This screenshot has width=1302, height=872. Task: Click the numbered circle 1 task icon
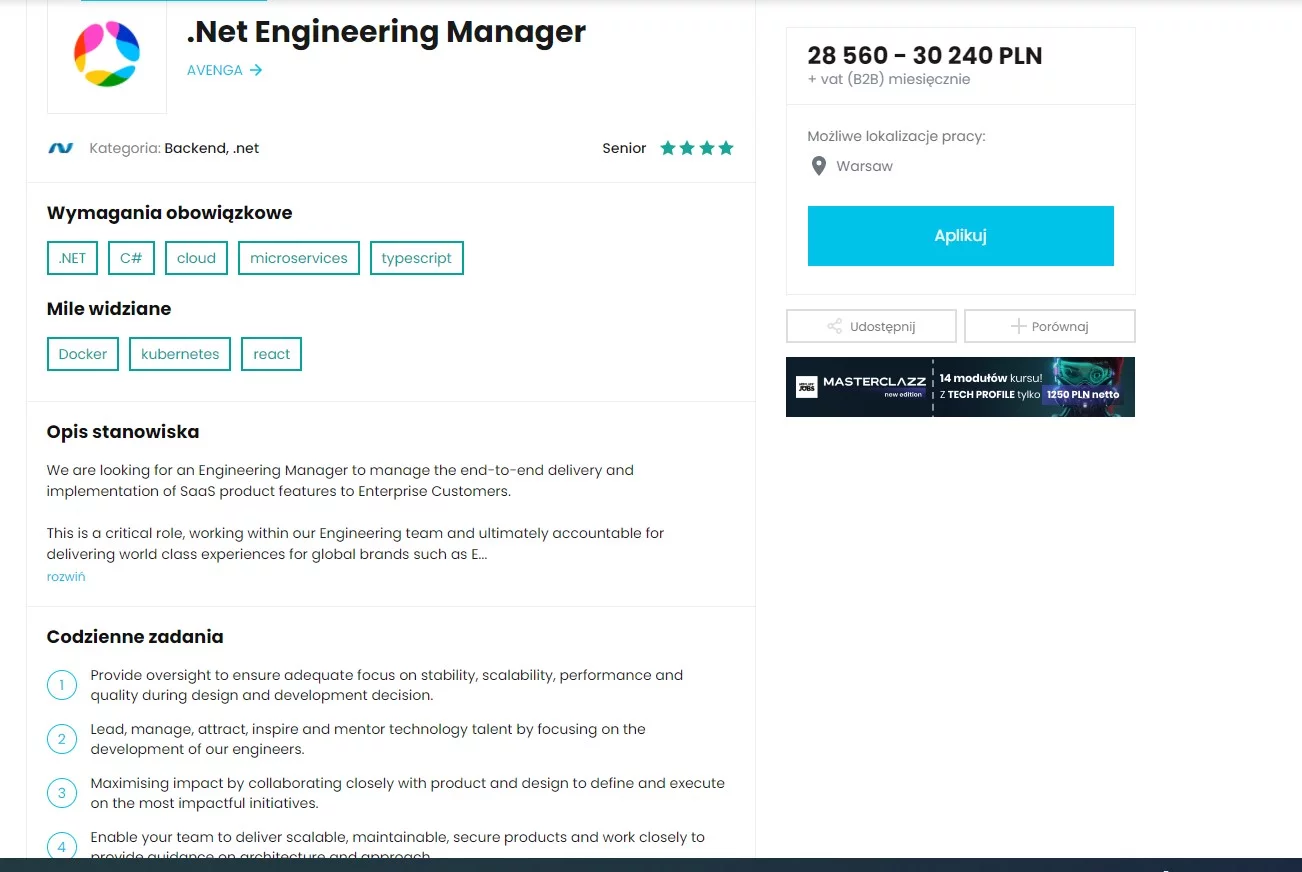pos(61,685)
